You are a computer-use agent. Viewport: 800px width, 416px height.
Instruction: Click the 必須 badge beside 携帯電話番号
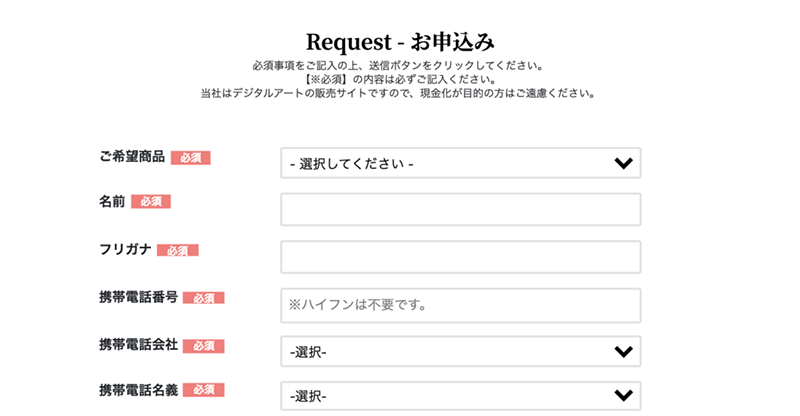(x=203, y=298)
